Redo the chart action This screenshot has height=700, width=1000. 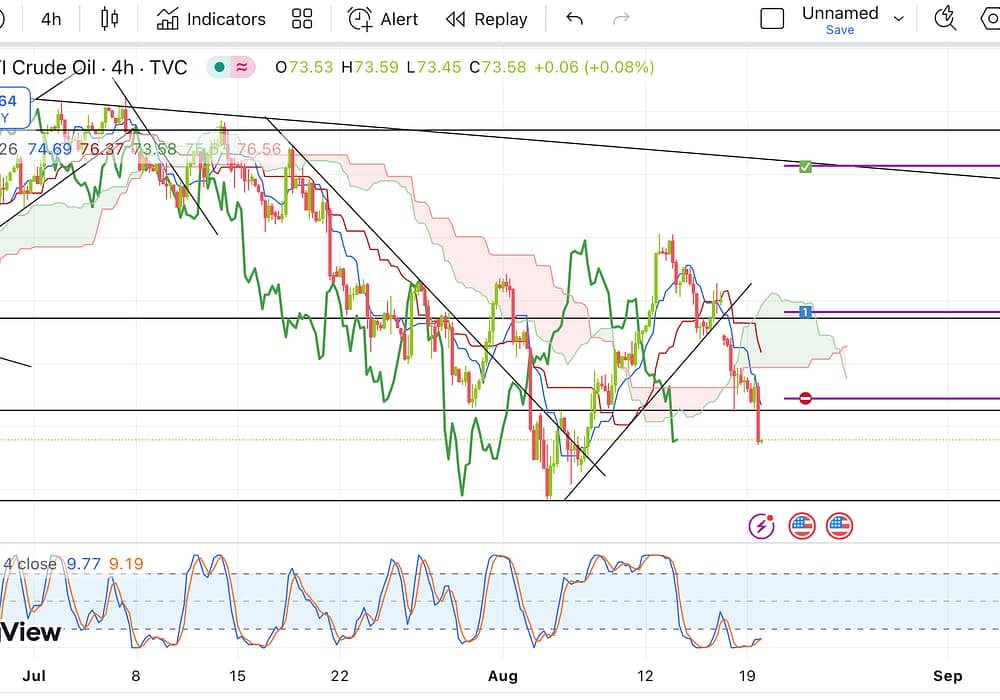621,19
